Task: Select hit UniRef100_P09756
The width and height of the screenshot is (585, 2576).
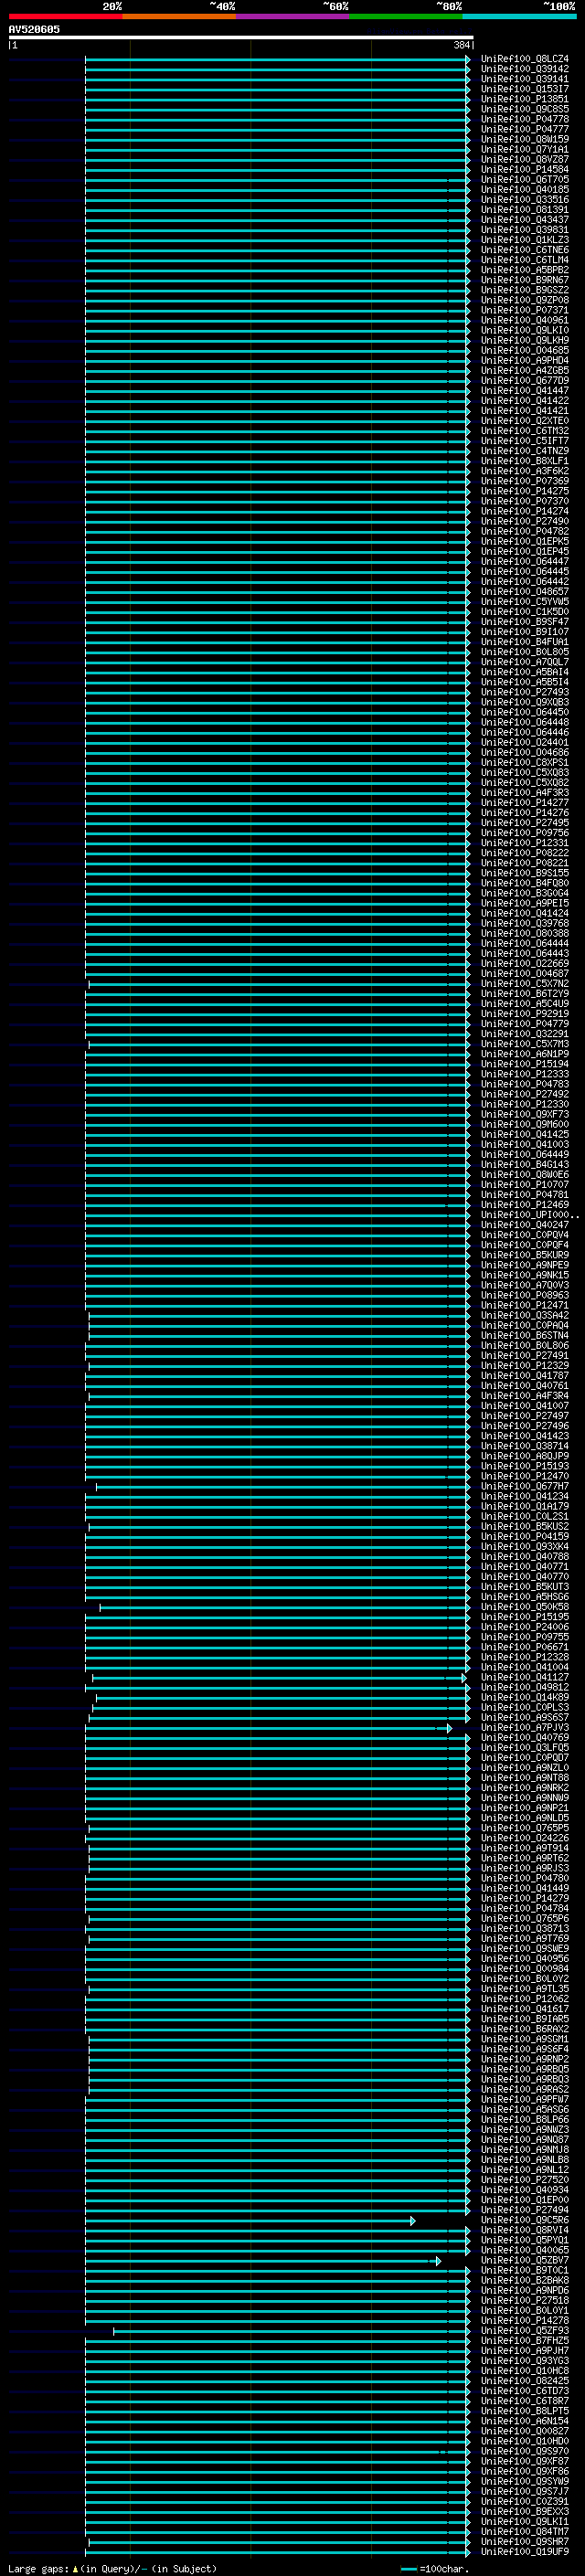Action: click(524, 833)
